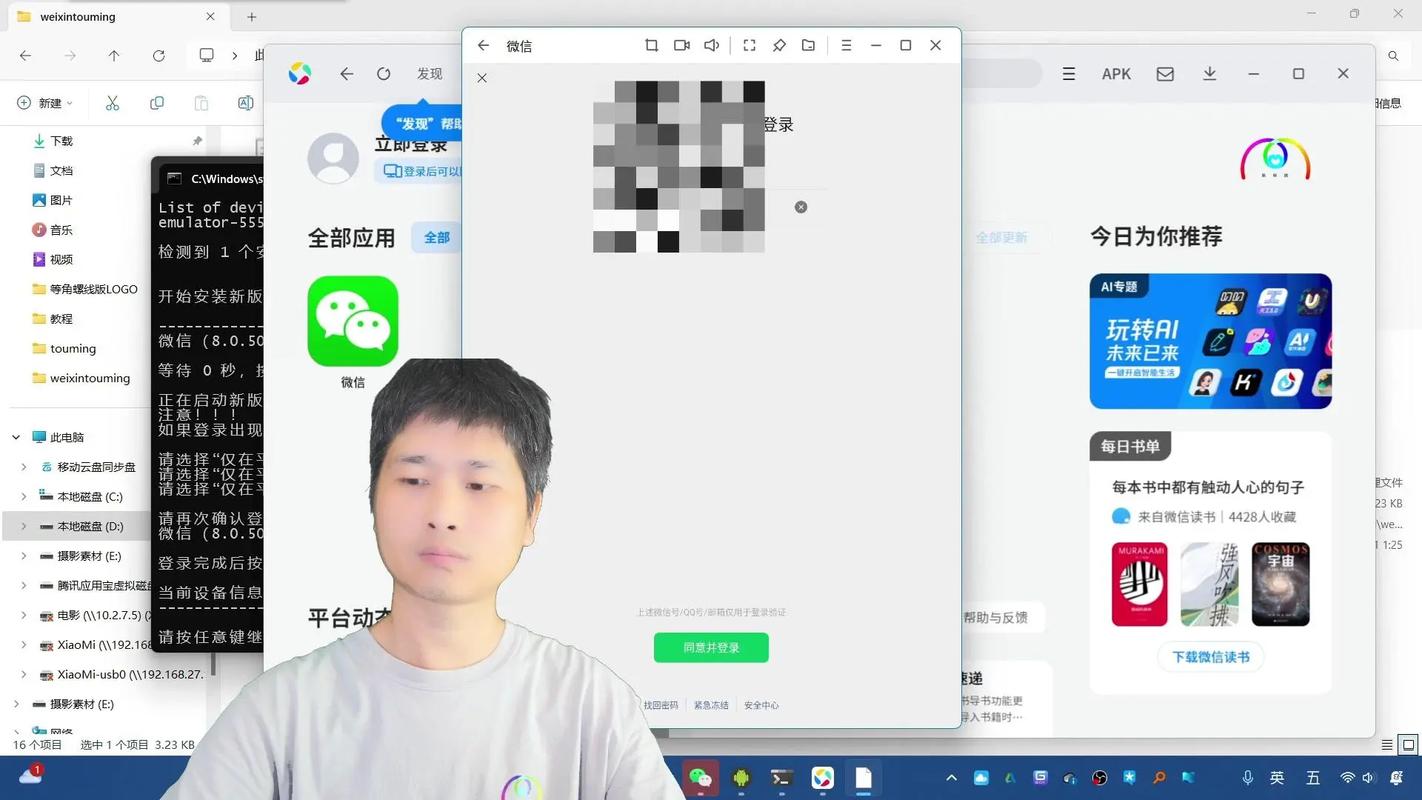Select the screenshot tool in the emulator toolbar
The width and height of the screenshot is (1422, 800).
coord(651,45)
